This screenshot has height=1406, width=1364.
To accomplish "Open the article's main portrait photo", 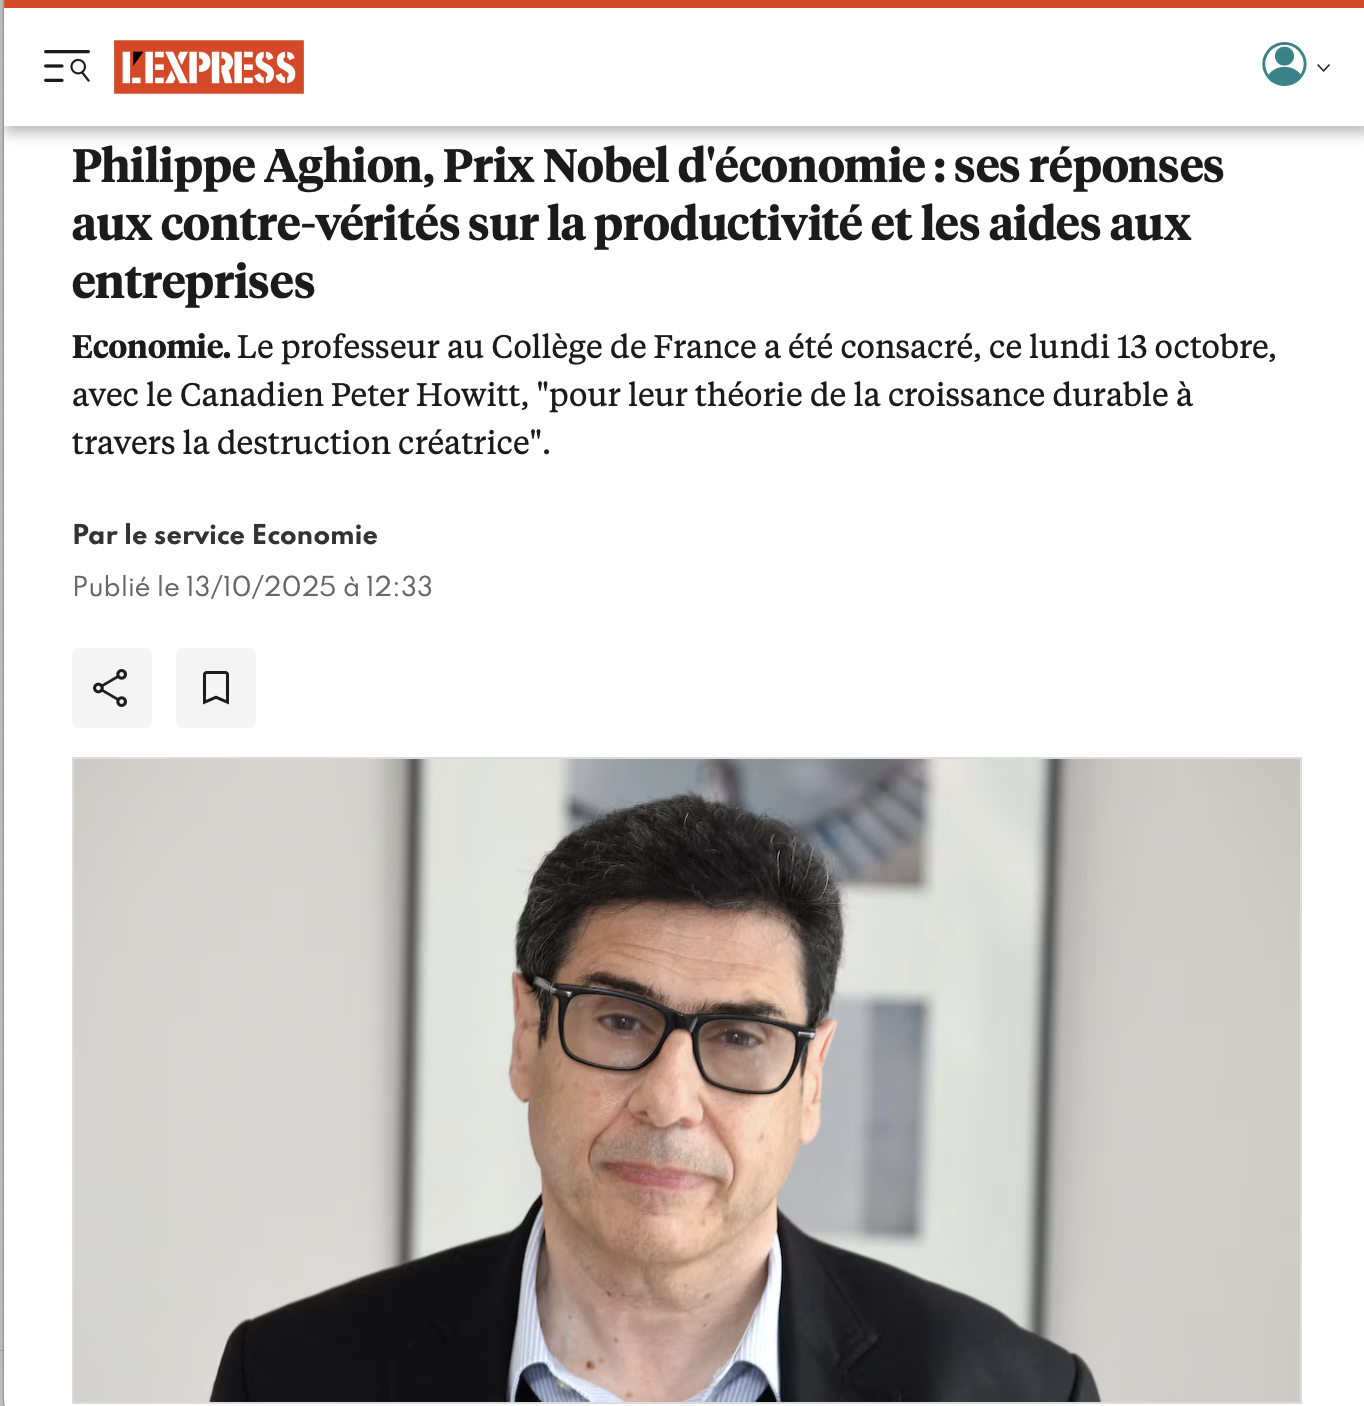I will point(687,1080).
